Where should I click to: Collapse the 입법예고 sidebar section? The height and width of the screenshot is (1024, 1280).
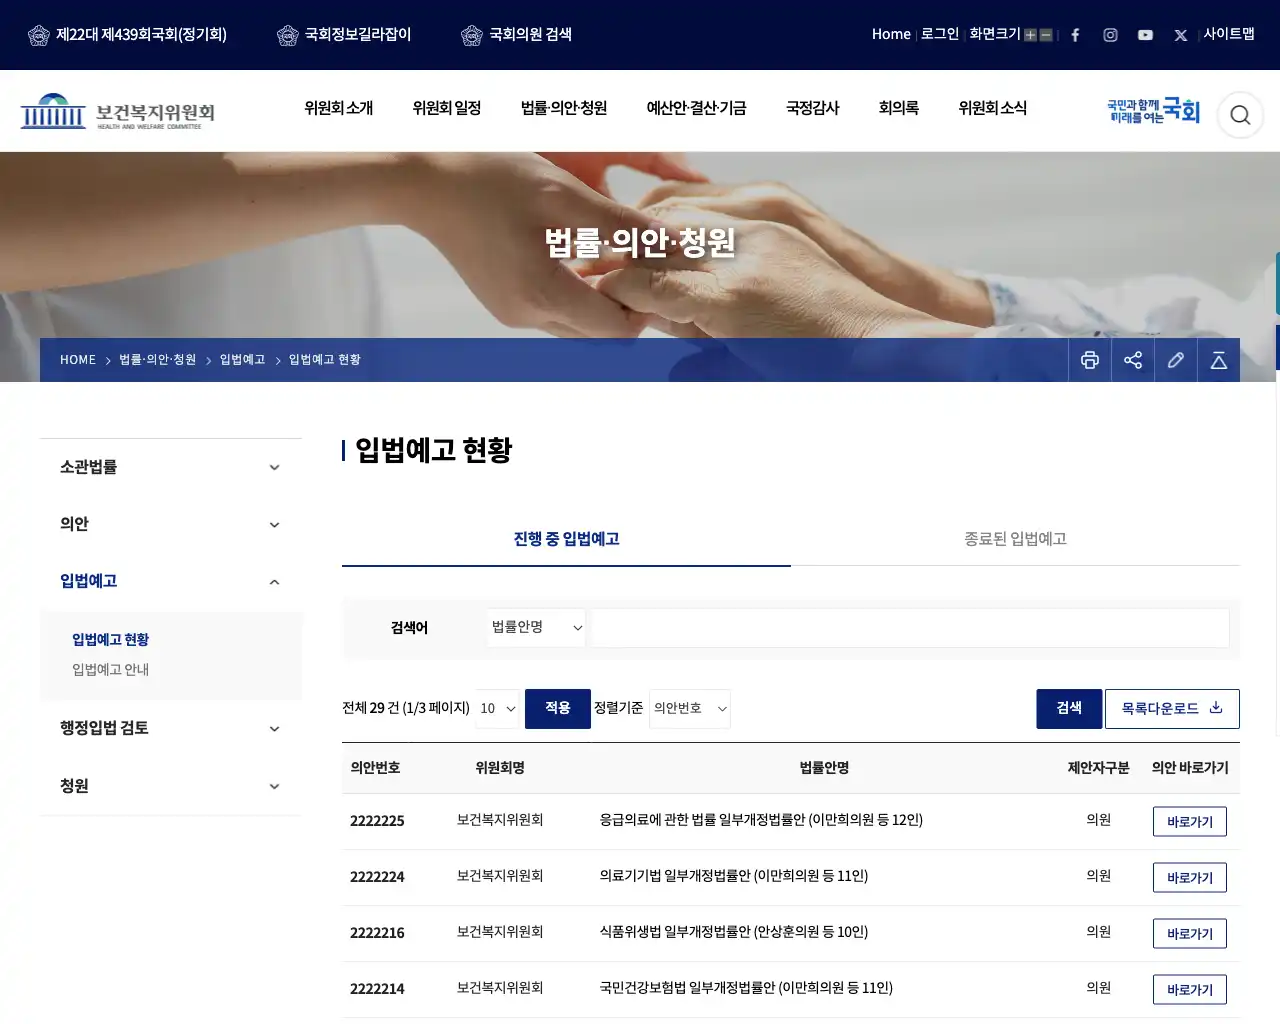coord(171,581)
